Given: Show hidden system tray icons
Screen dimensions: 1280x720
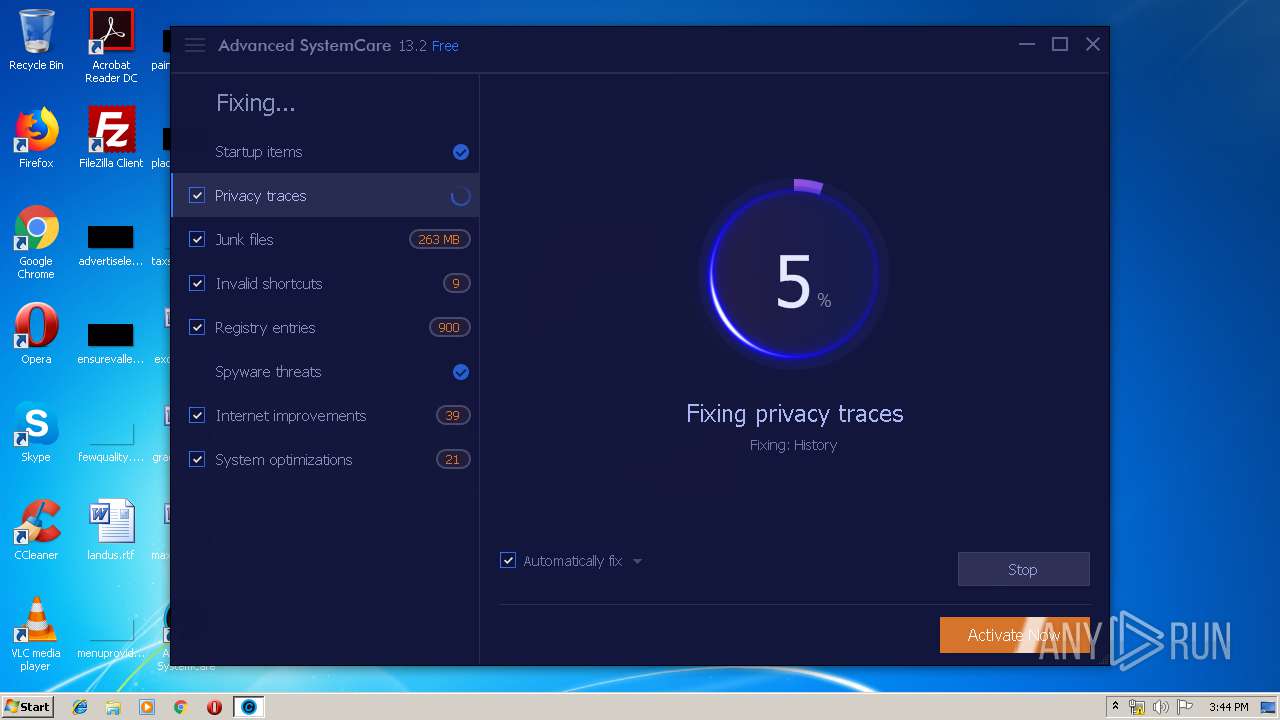Looking at the screenshot, I should 1116,707.
